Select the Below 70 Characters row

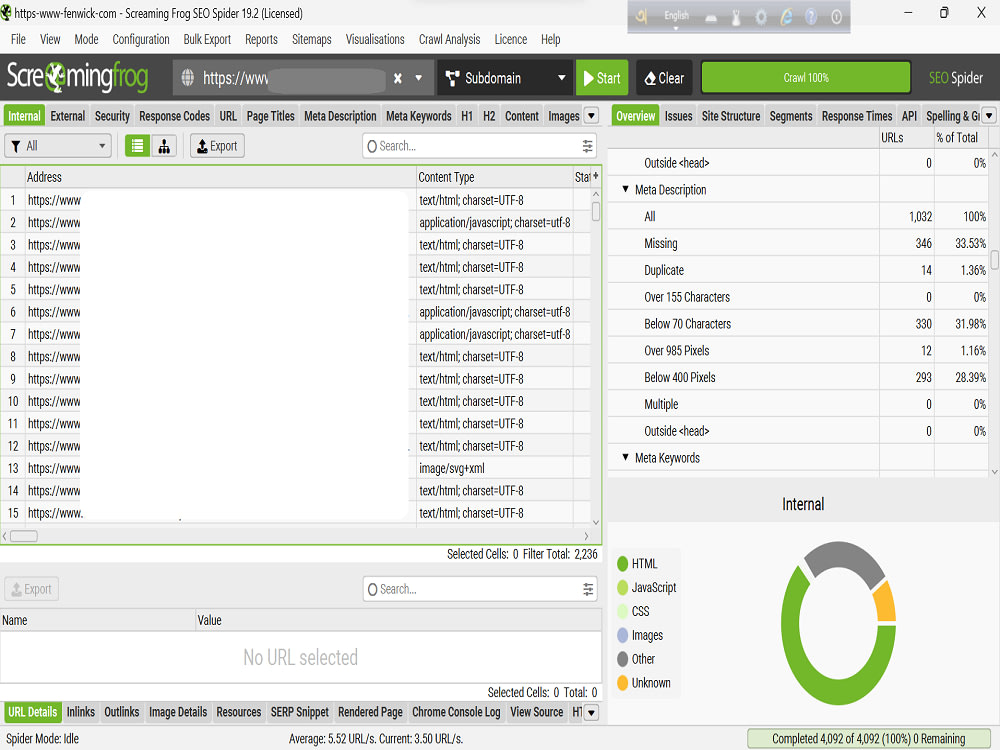[798, 324]
